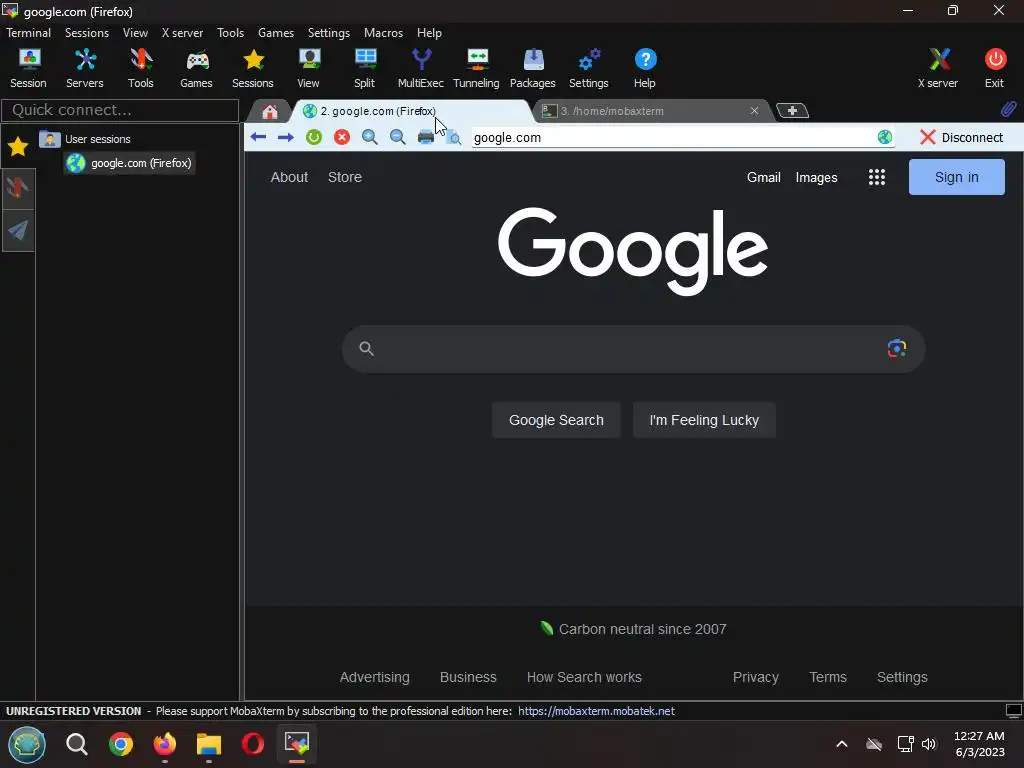Click the View toolbar icon
Image resolution: width=1024 pixels, height=768 pixels.
pos(309,68)
